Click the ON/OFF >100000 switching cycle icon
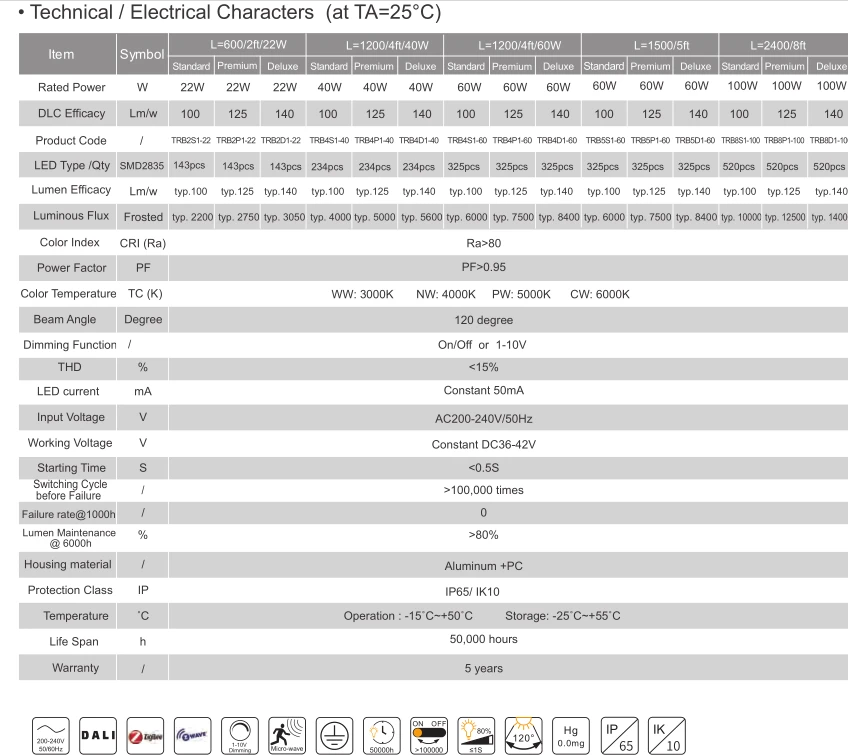Image resolution: width=848 pixels, height=755 pixels. tap(429, 736)
